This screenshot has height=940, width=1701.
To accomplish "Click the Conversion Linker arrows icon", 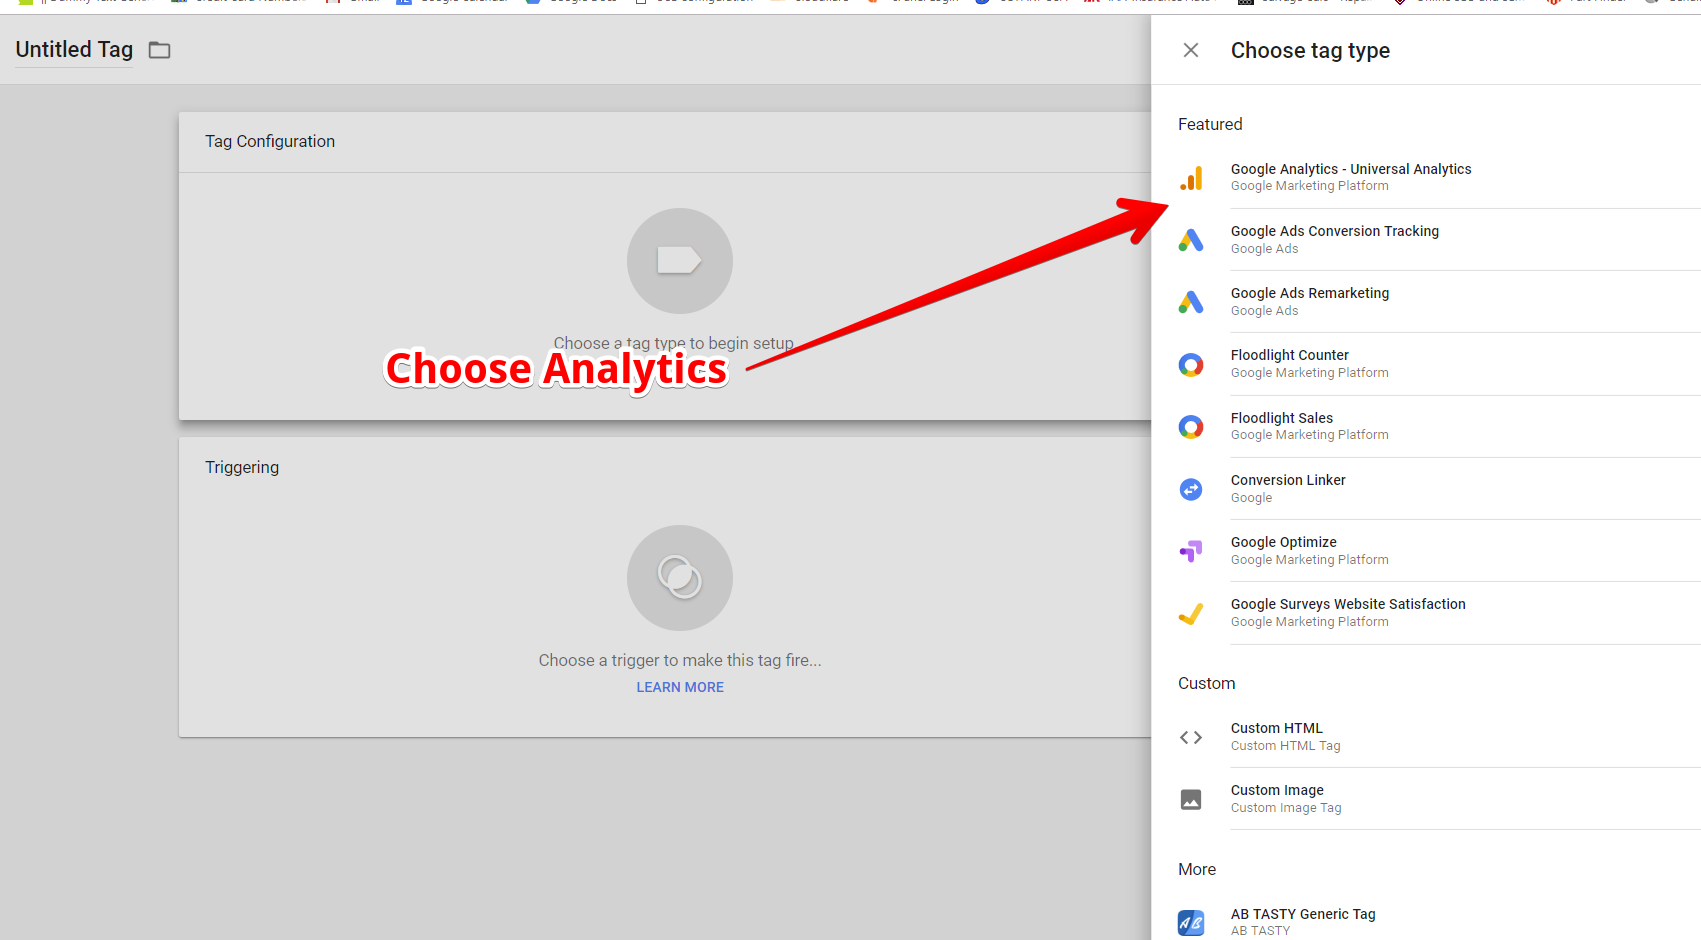I will pyautogui.click(x=1191, y=489).
